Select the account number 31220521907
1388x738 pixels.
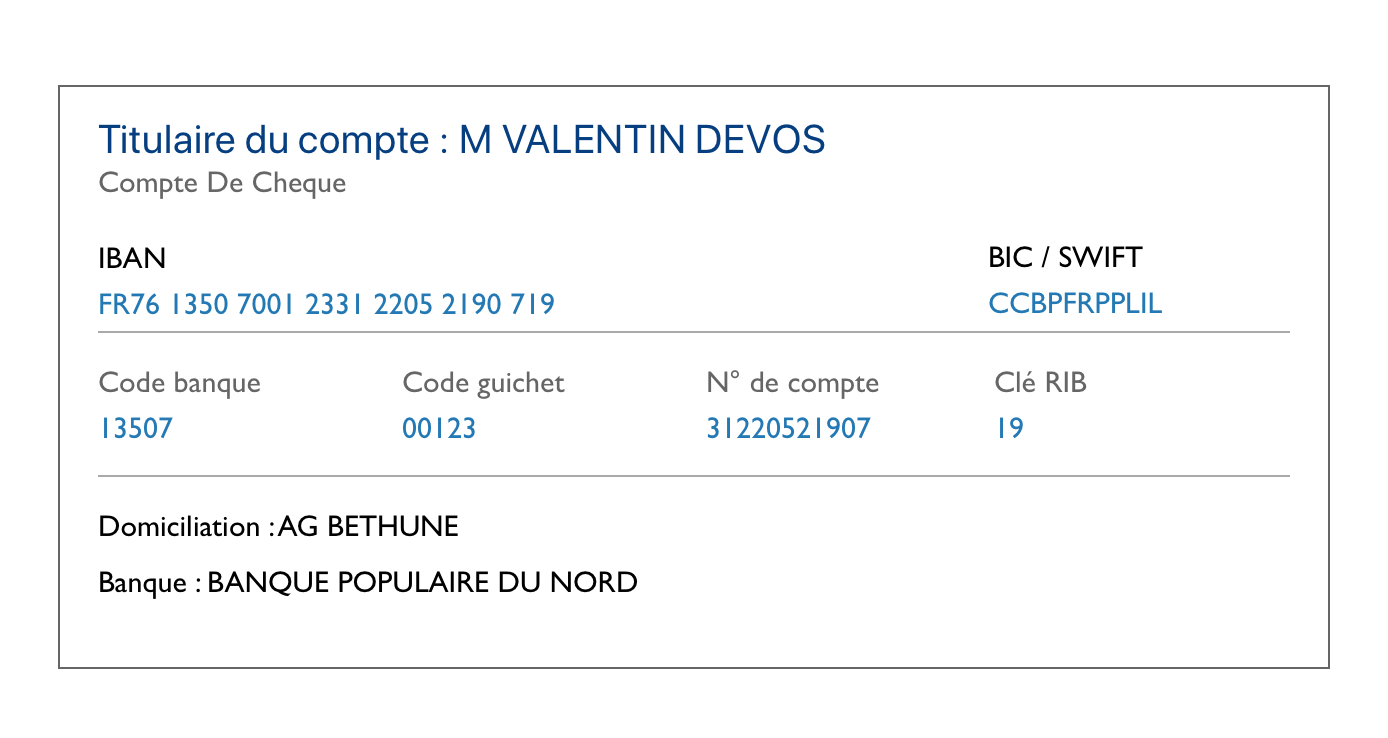pyautogui.click(x=788, y=429)
